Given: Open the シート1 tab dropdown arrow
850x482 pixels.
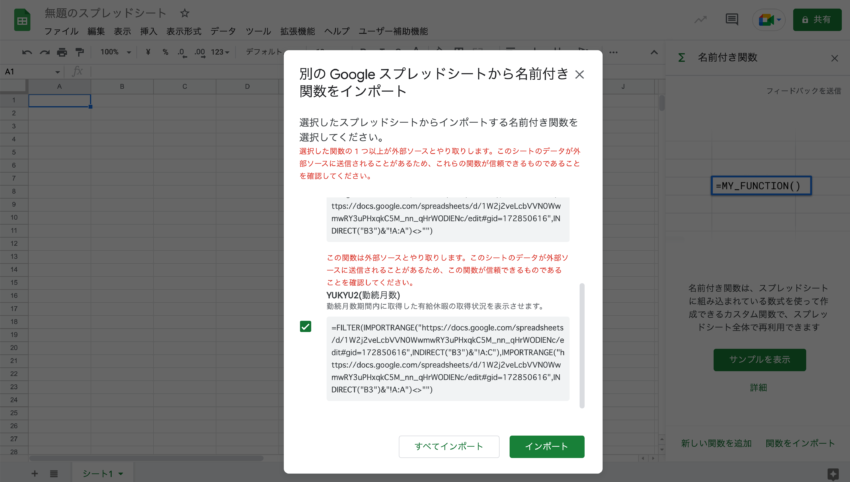Looking at the screenshot, I should [x=122, y=472].
